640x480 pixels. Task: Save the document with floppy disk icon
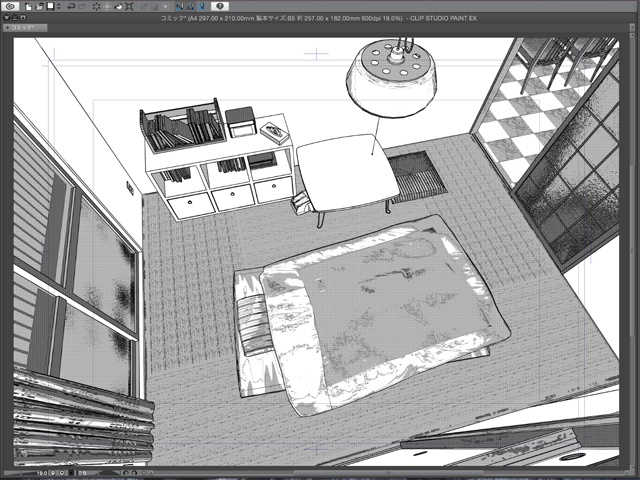click(x=51, y=6)
